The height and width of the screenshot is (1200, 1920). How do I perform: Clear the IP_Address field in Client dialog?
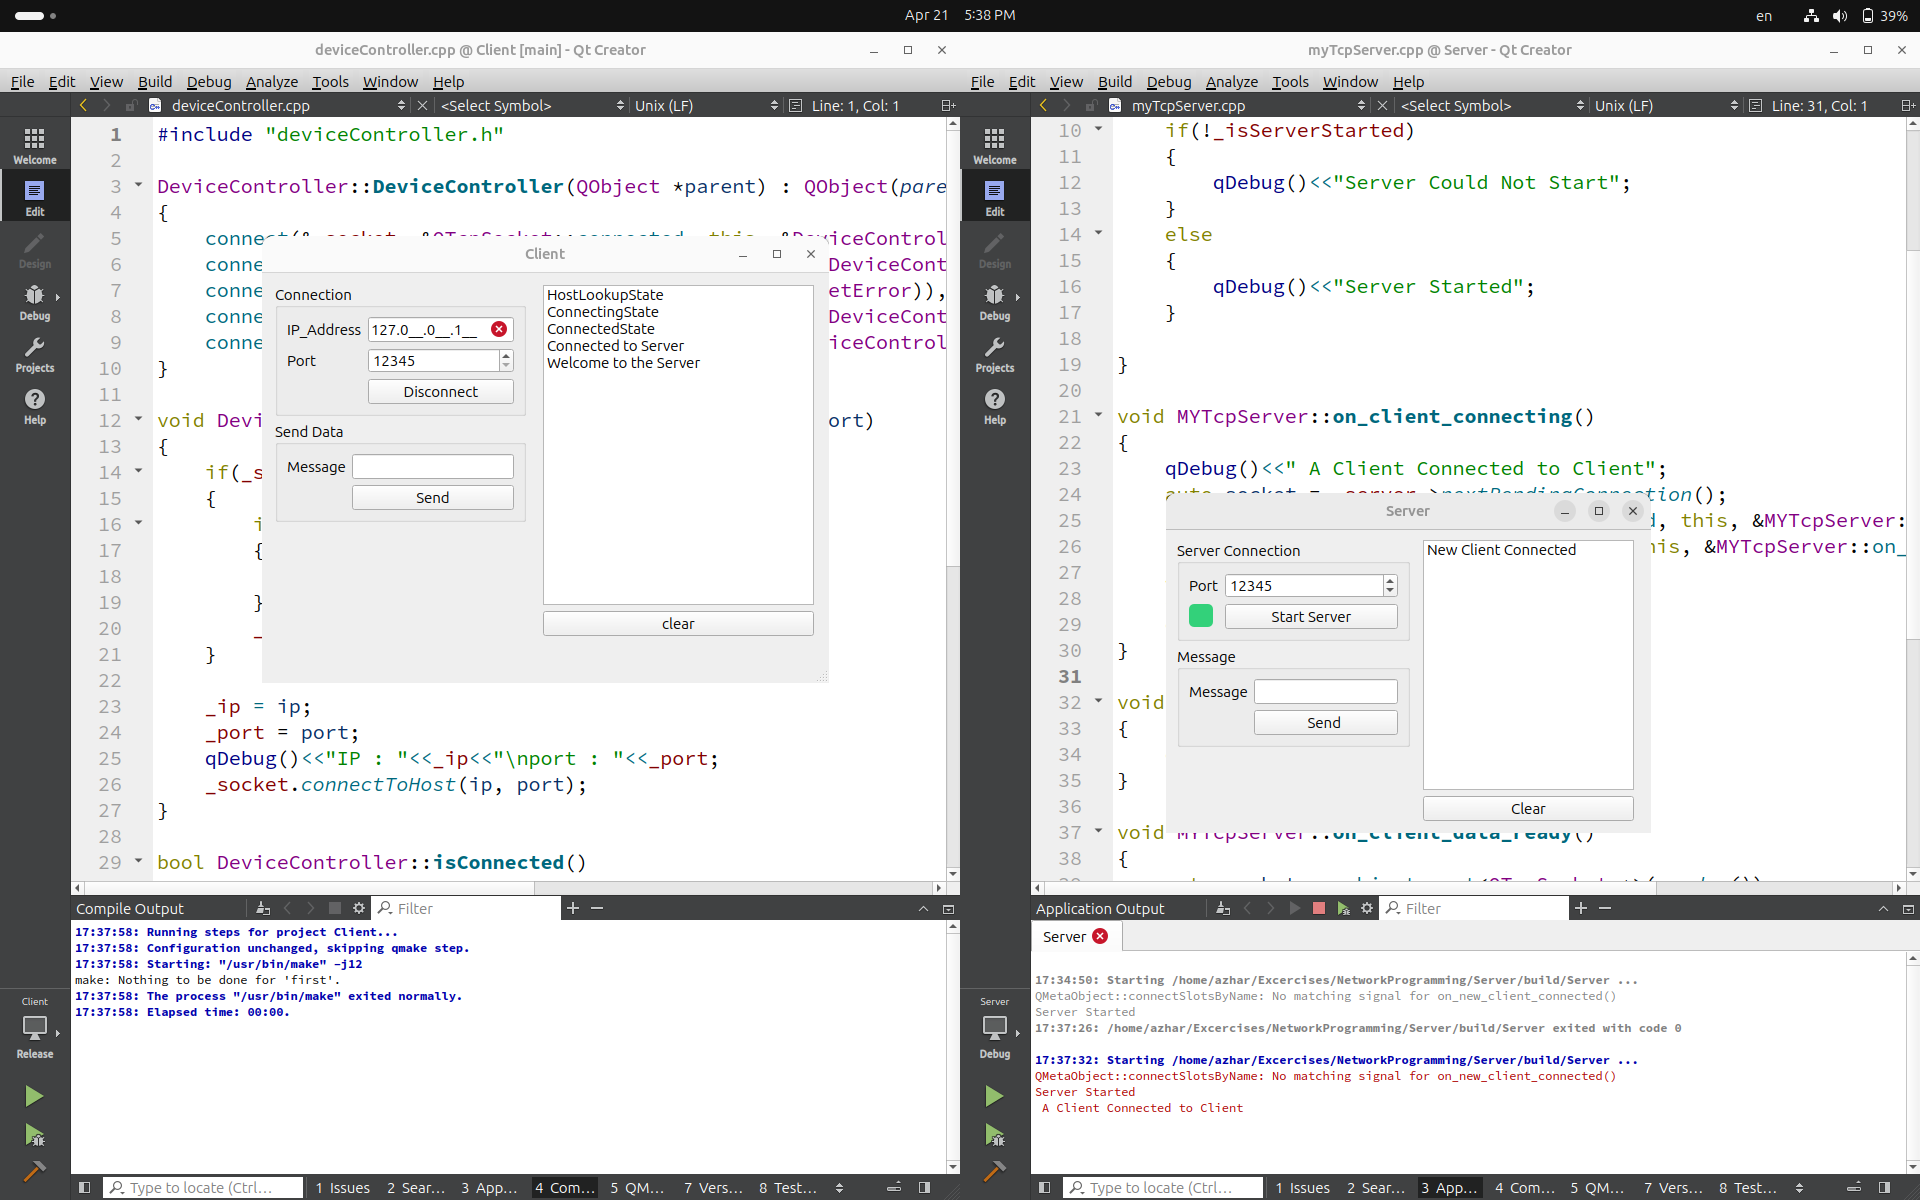[499, 329]
